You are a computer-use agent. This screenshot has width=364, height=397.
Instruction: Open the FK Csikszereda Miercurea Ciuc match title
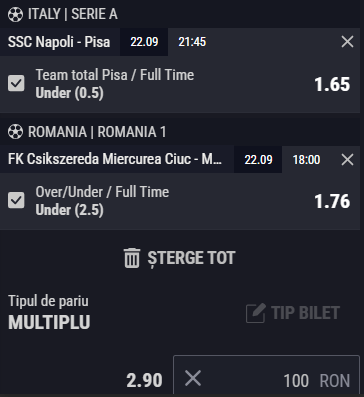click(115, 159)
